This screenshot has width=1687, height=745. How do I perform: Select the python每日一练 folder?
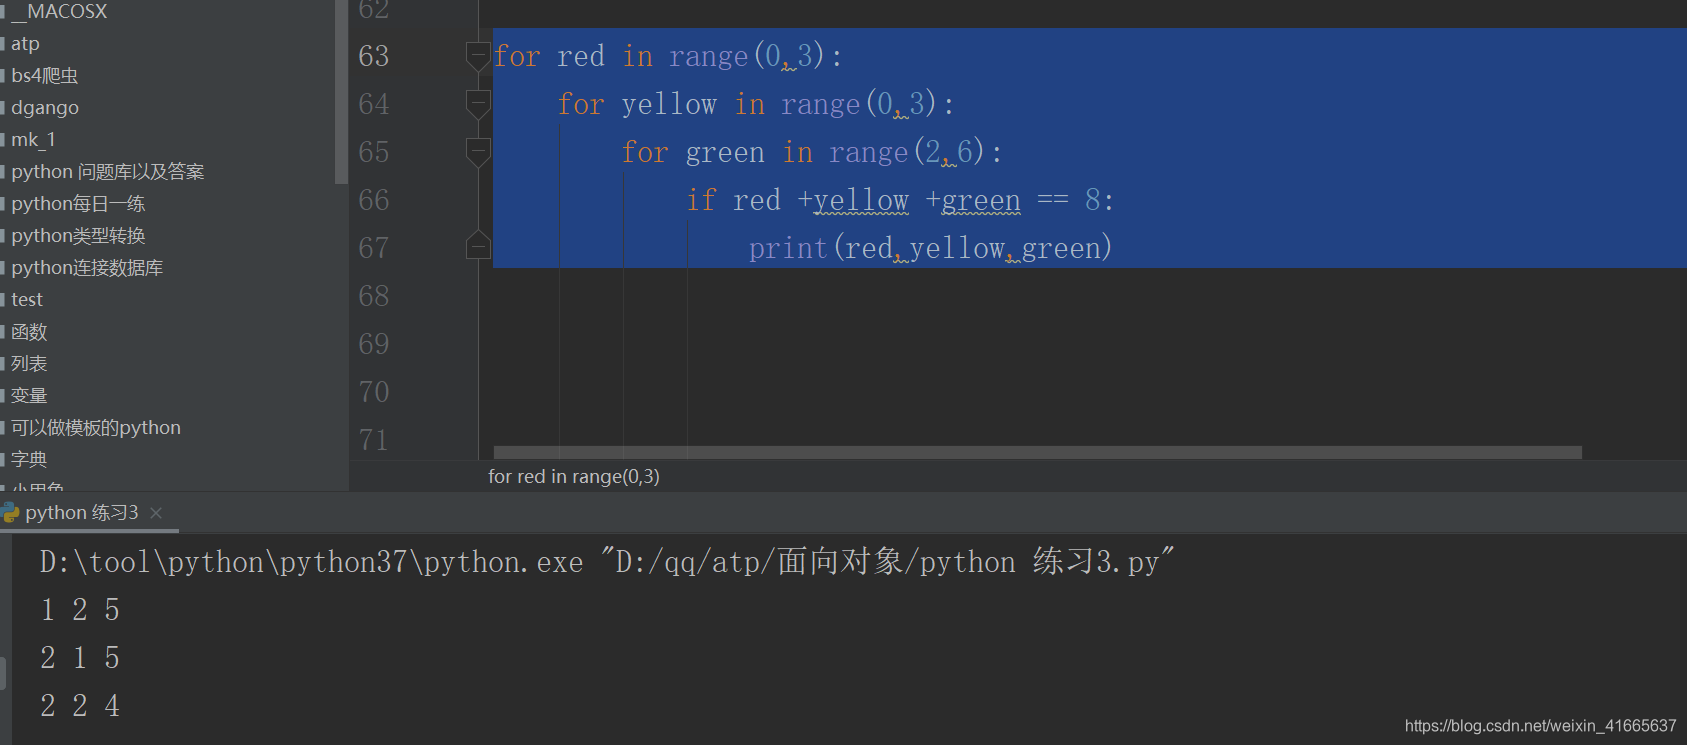coord(78,203)
